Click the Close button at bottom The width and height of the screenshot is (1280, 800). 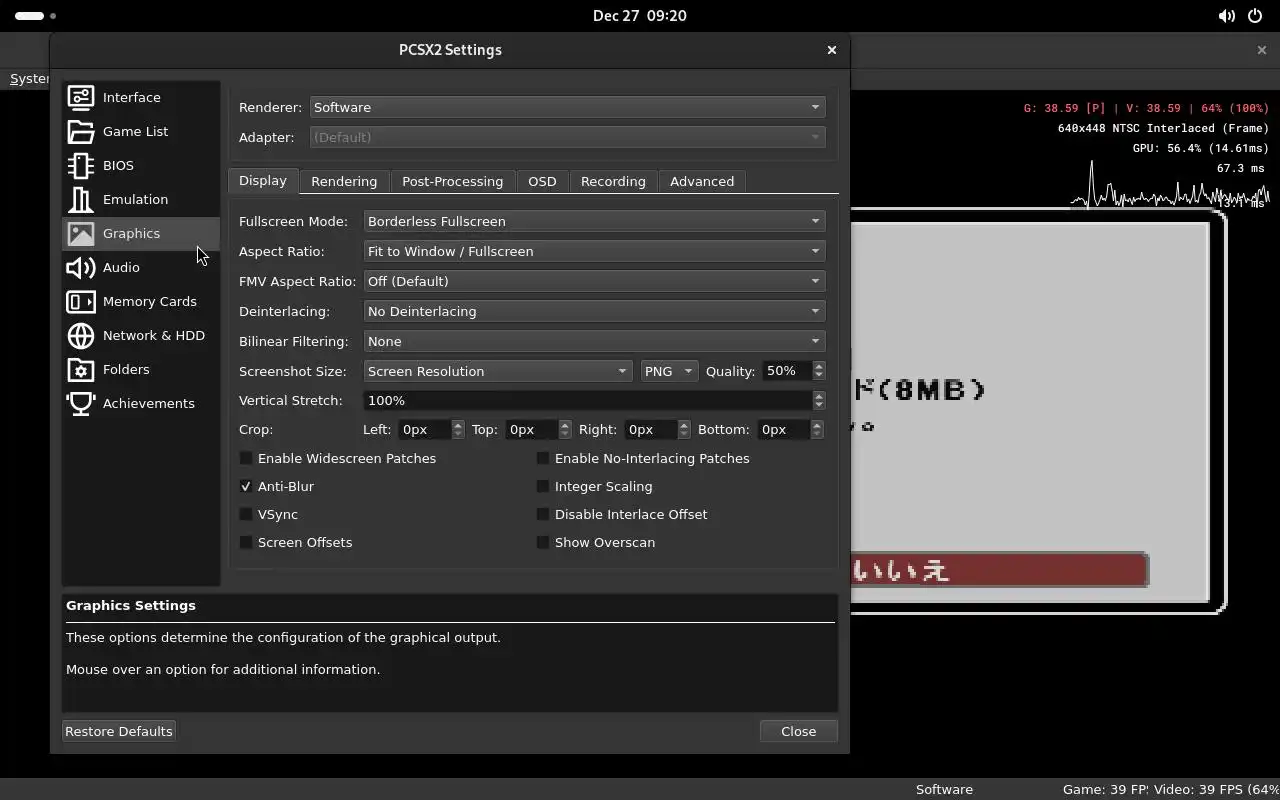click(798, 731)
